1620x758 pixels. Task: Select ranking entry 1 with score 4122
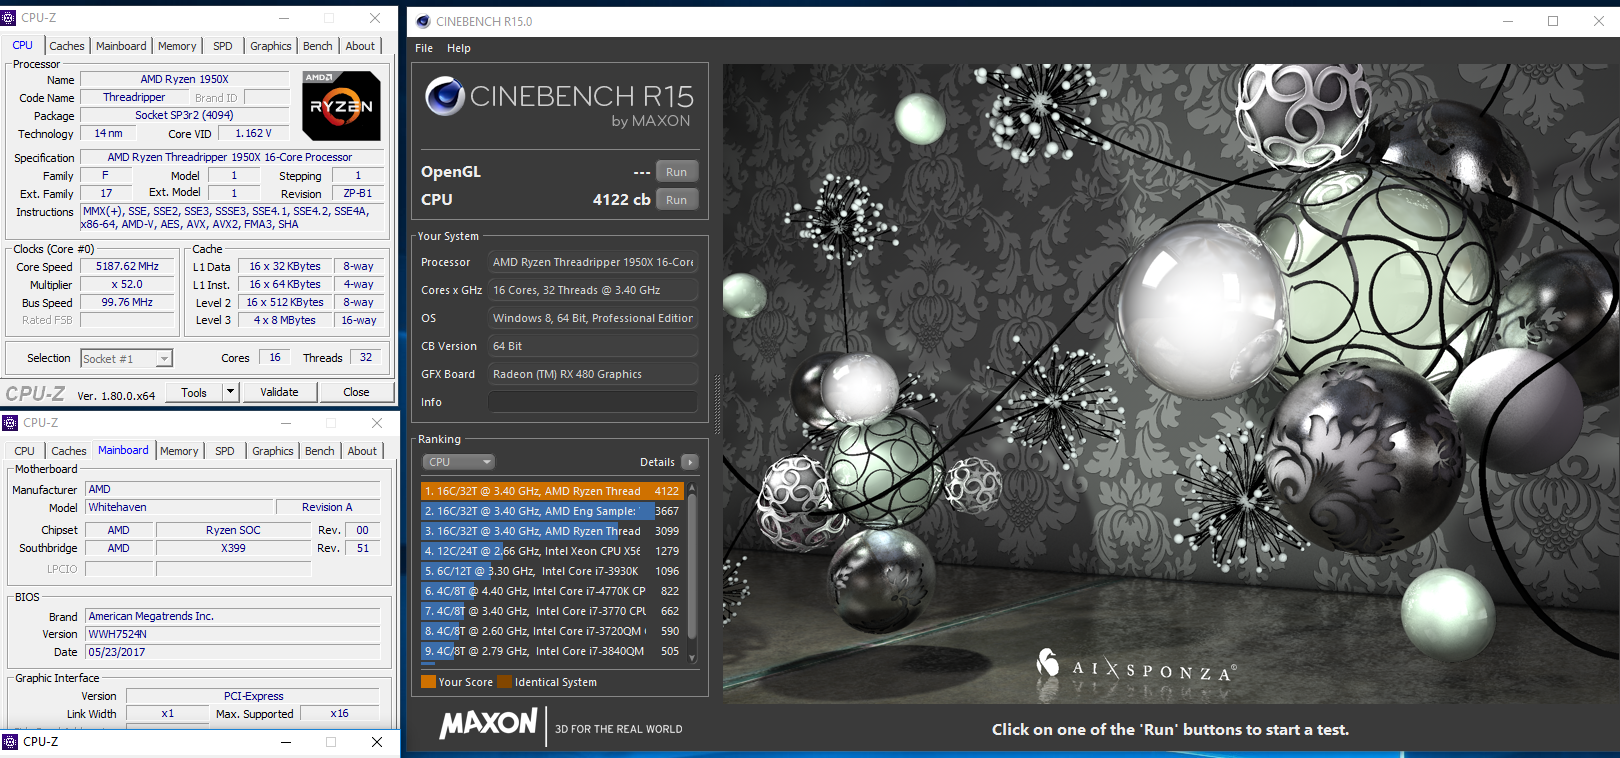[x=552, y=491]
